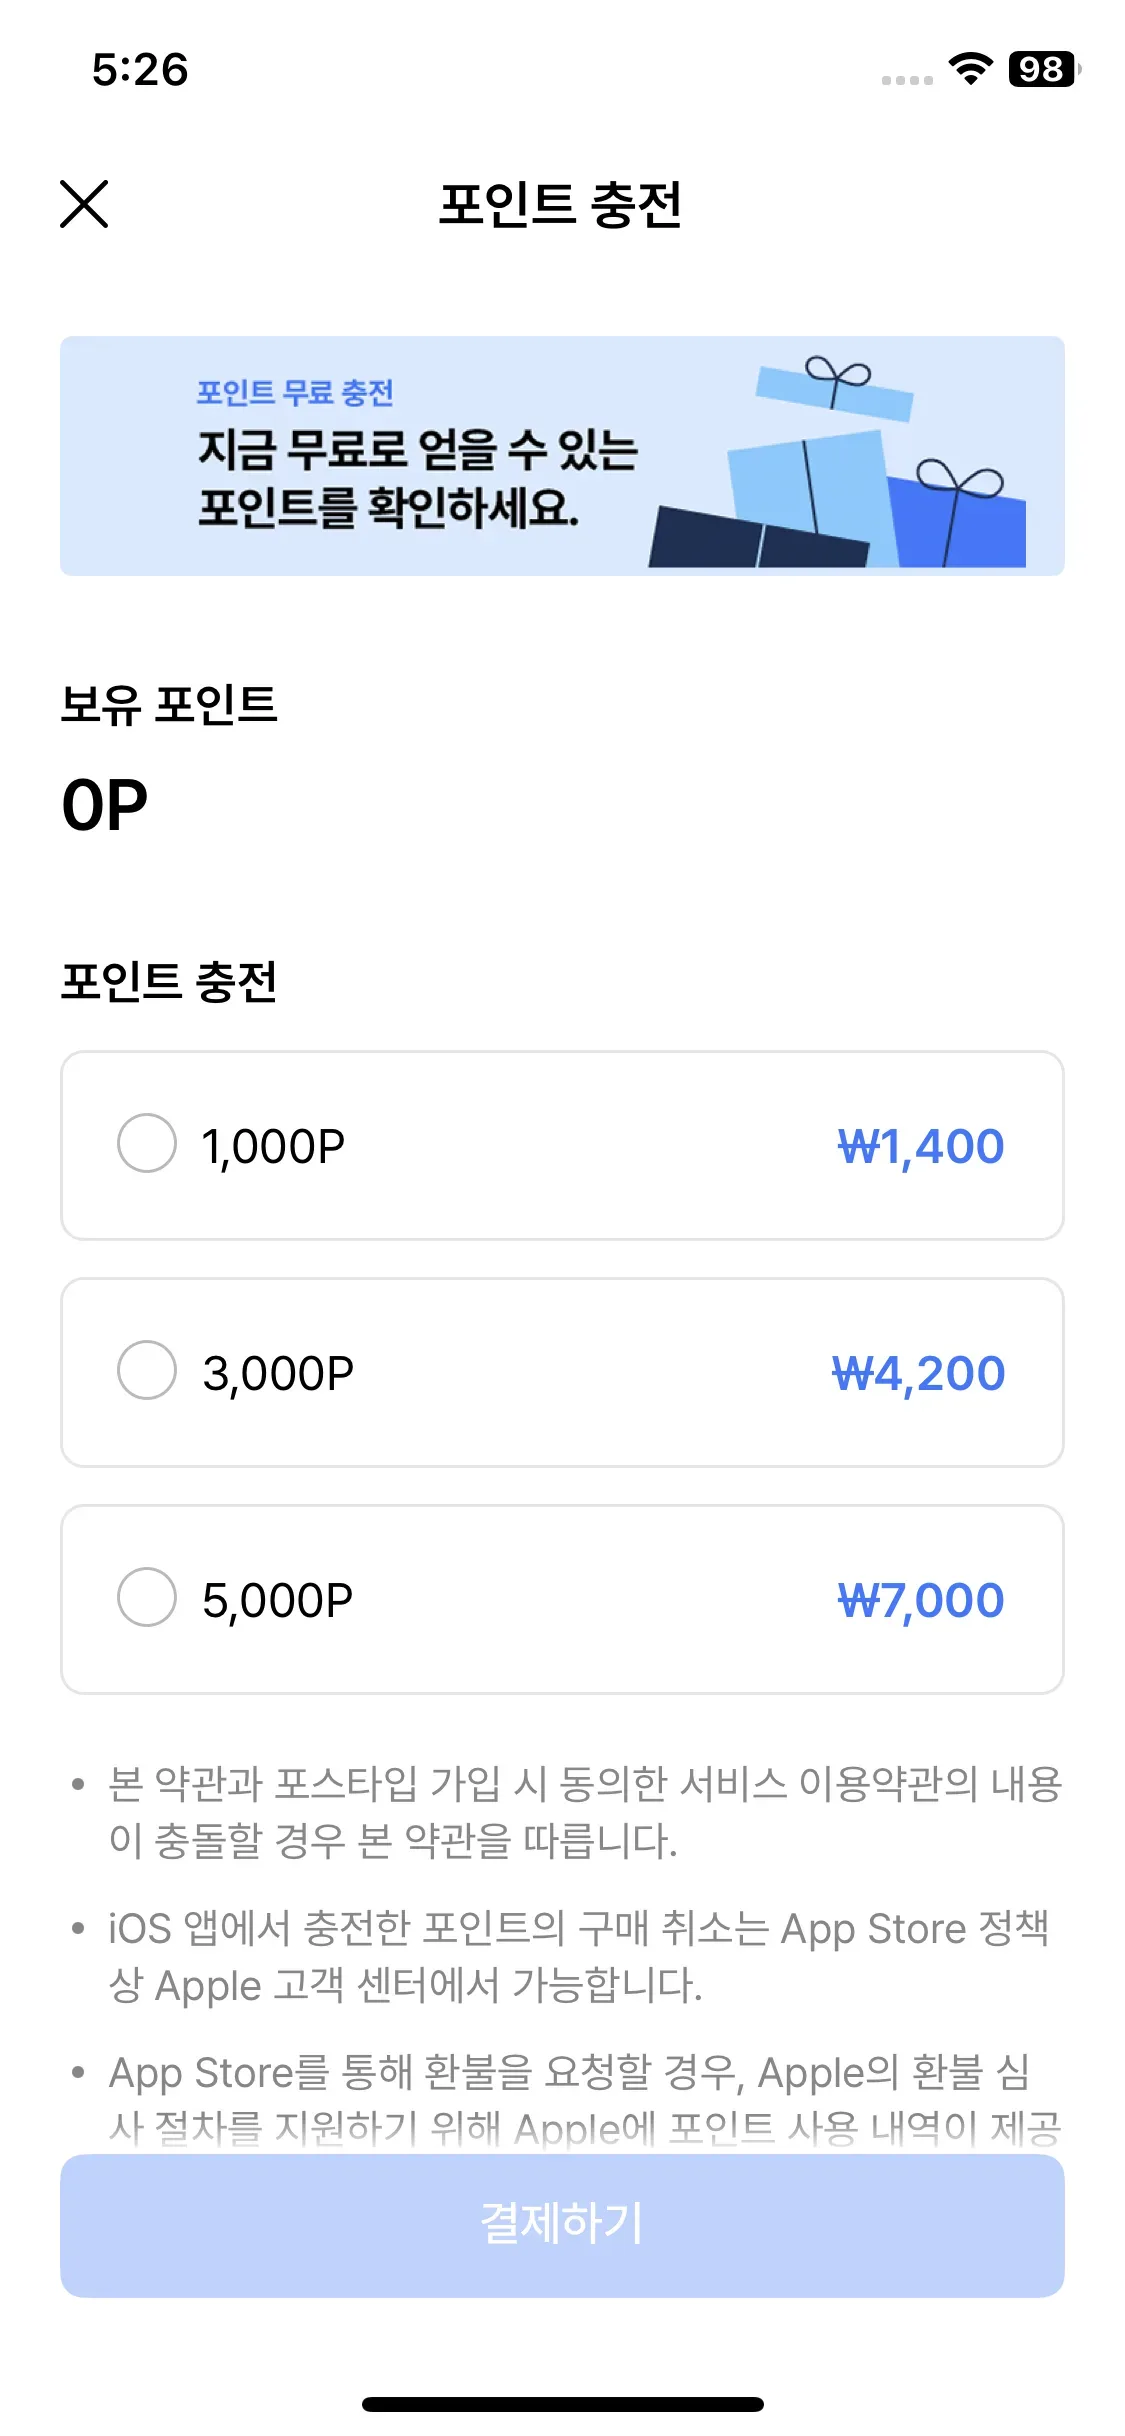Tap the Wi-Fi status icon
Viewport: 1125px width, 2436px height.
pyautogui.click(x=969, y=69)
